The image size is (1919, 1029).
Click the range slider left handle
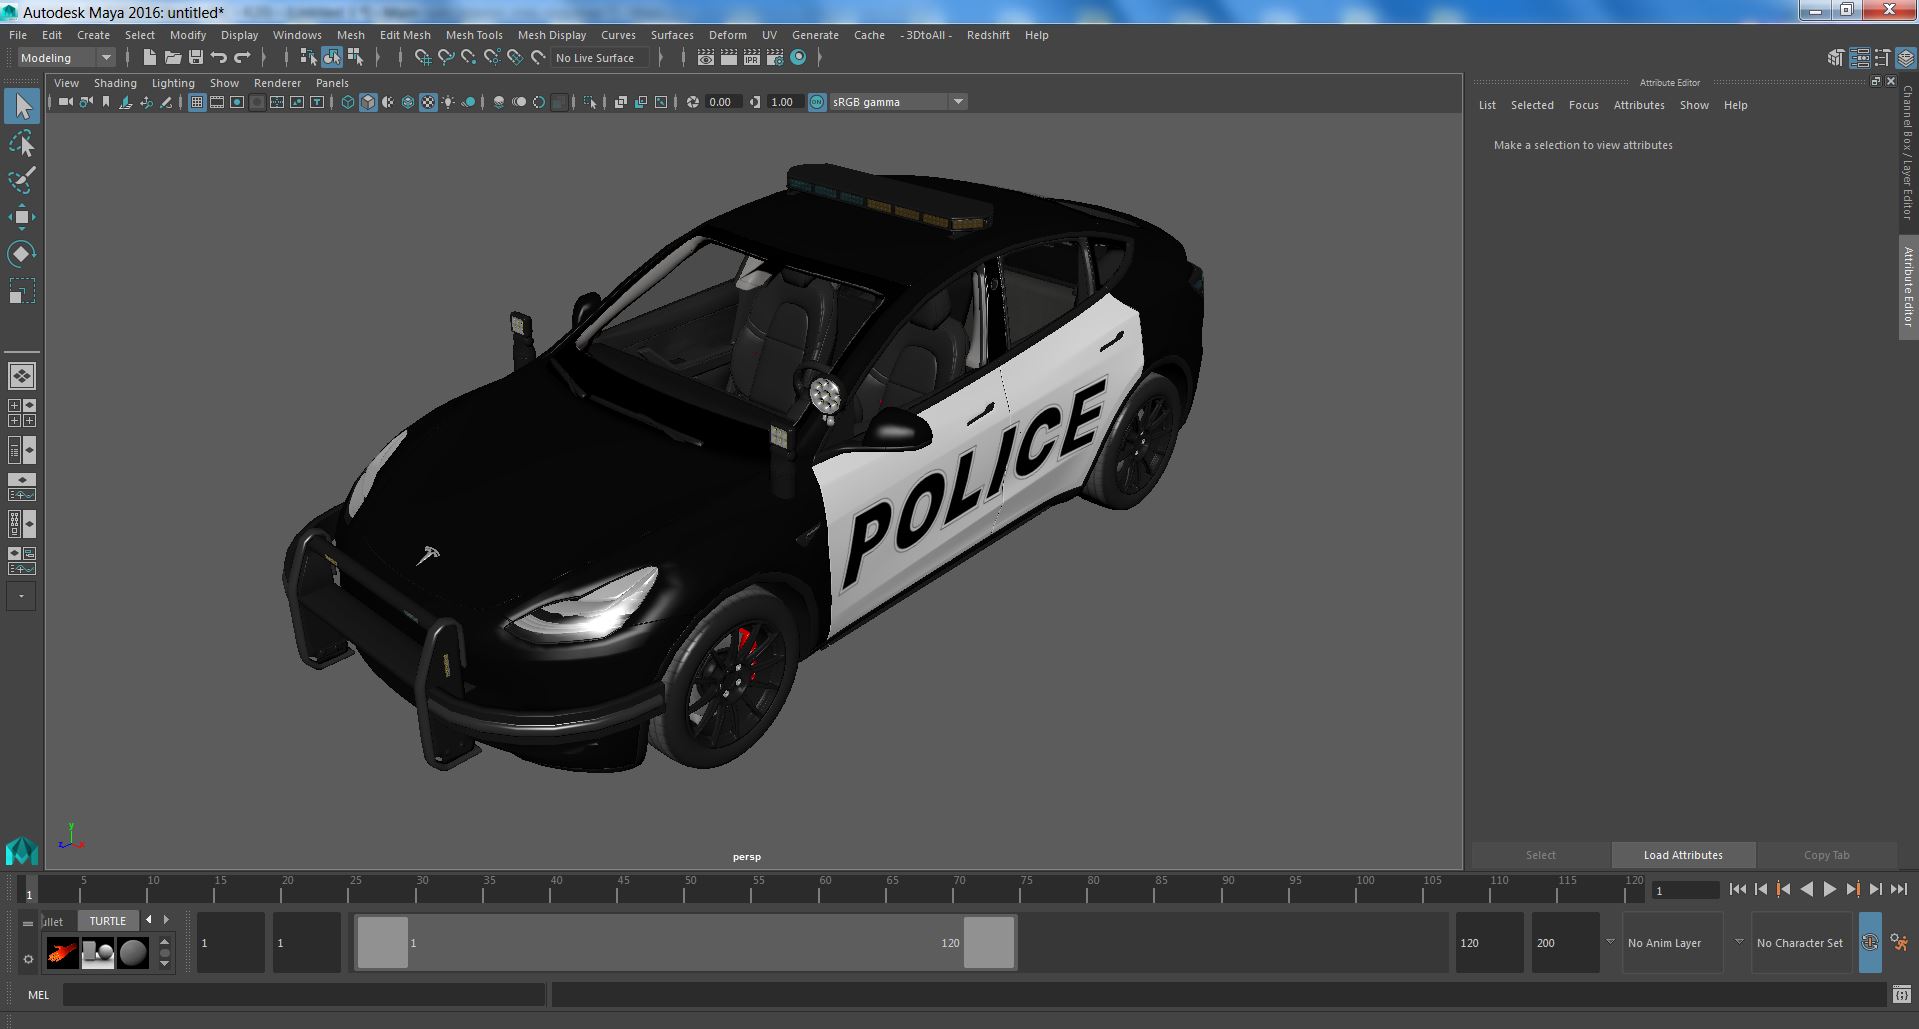pyautogui.click(x=382, y=942)
